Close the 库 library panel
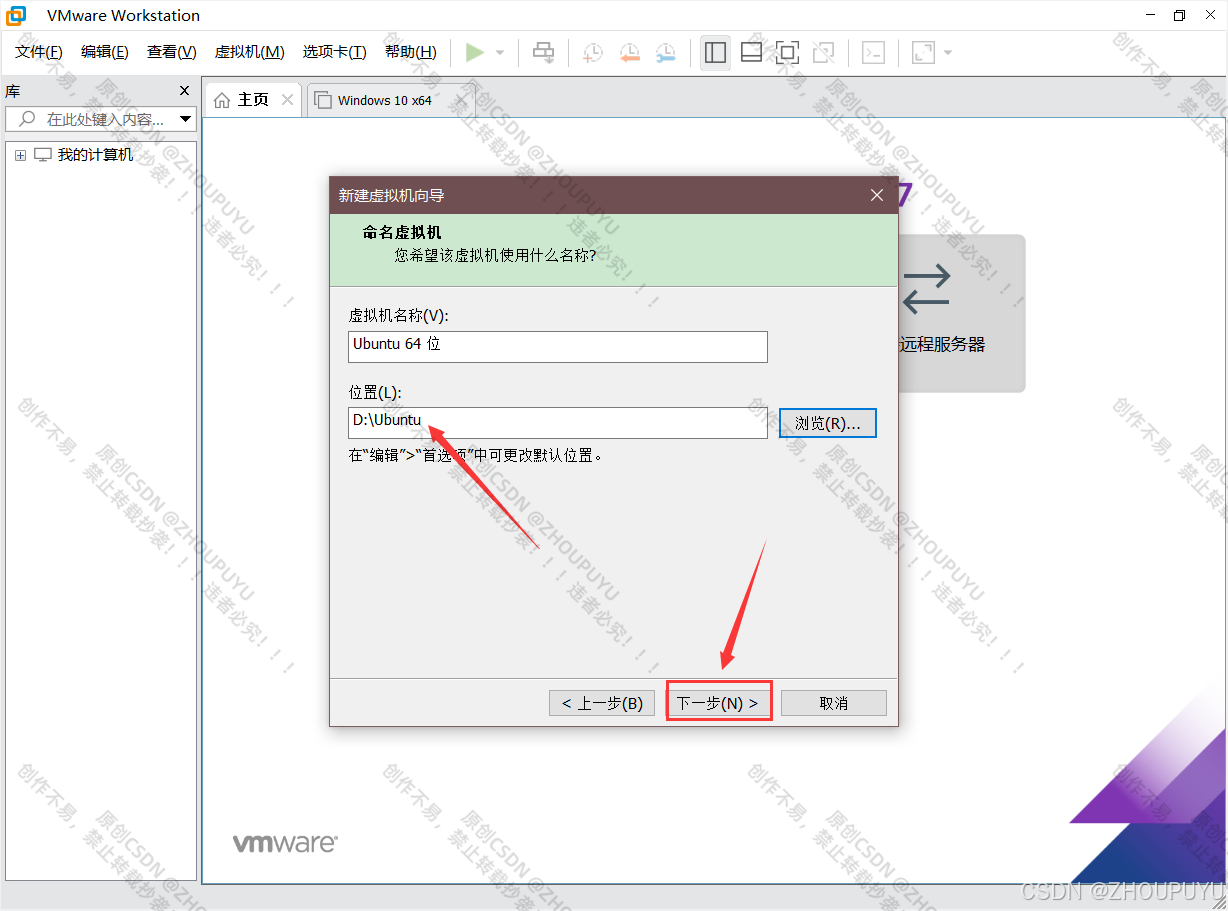 coord(184,91)
